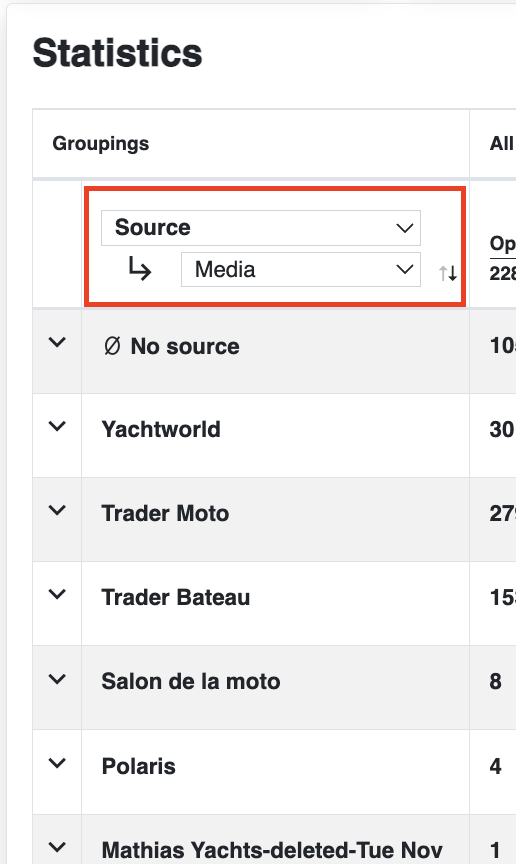Viewport: 516px width, 864px height.
Task: Expand the Trader Bateau row
Action: pos(57,594)
